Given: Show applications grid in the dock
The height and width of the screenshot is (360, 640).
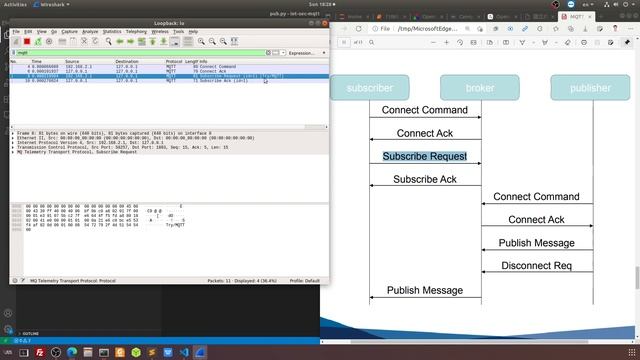Looking at the screenshot, I should pyautogui.click(x=632, y=352).
